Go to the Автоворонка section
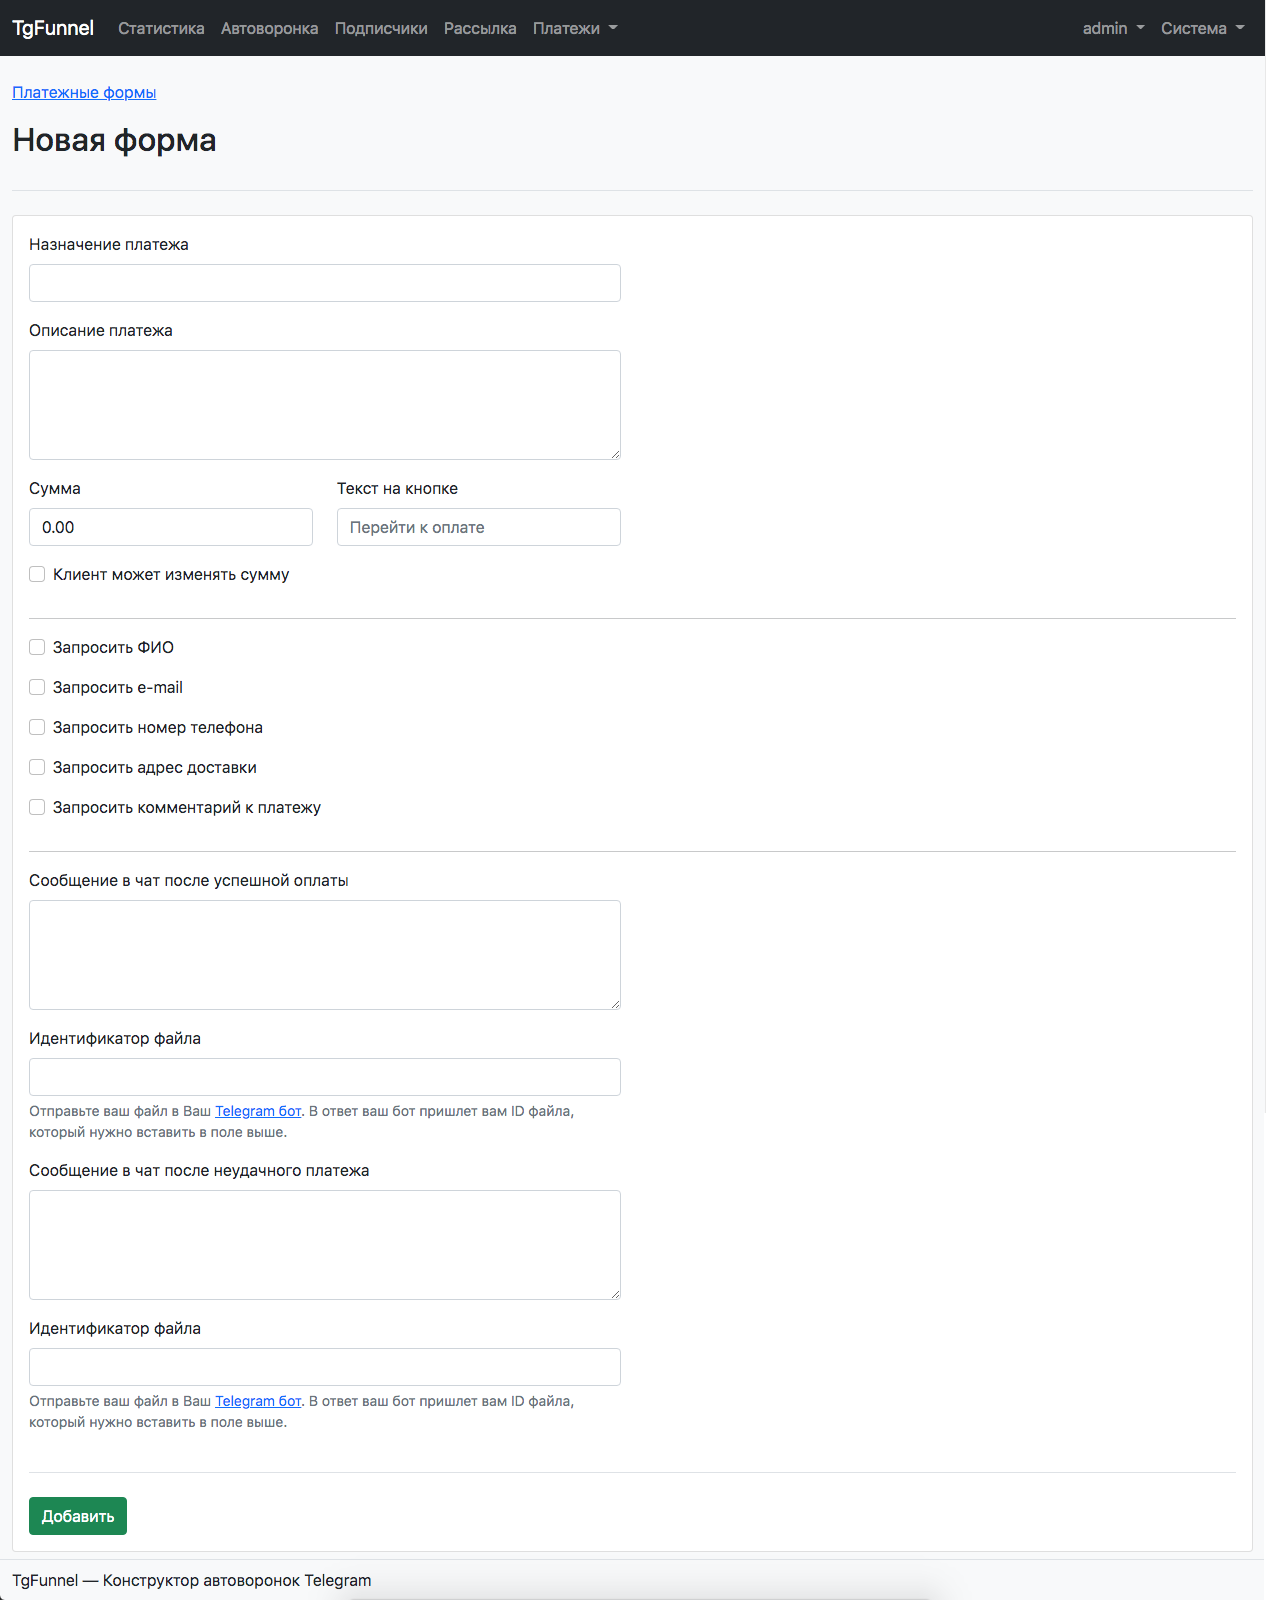Screen dimensions: 1266x1602 coord(269,28)
